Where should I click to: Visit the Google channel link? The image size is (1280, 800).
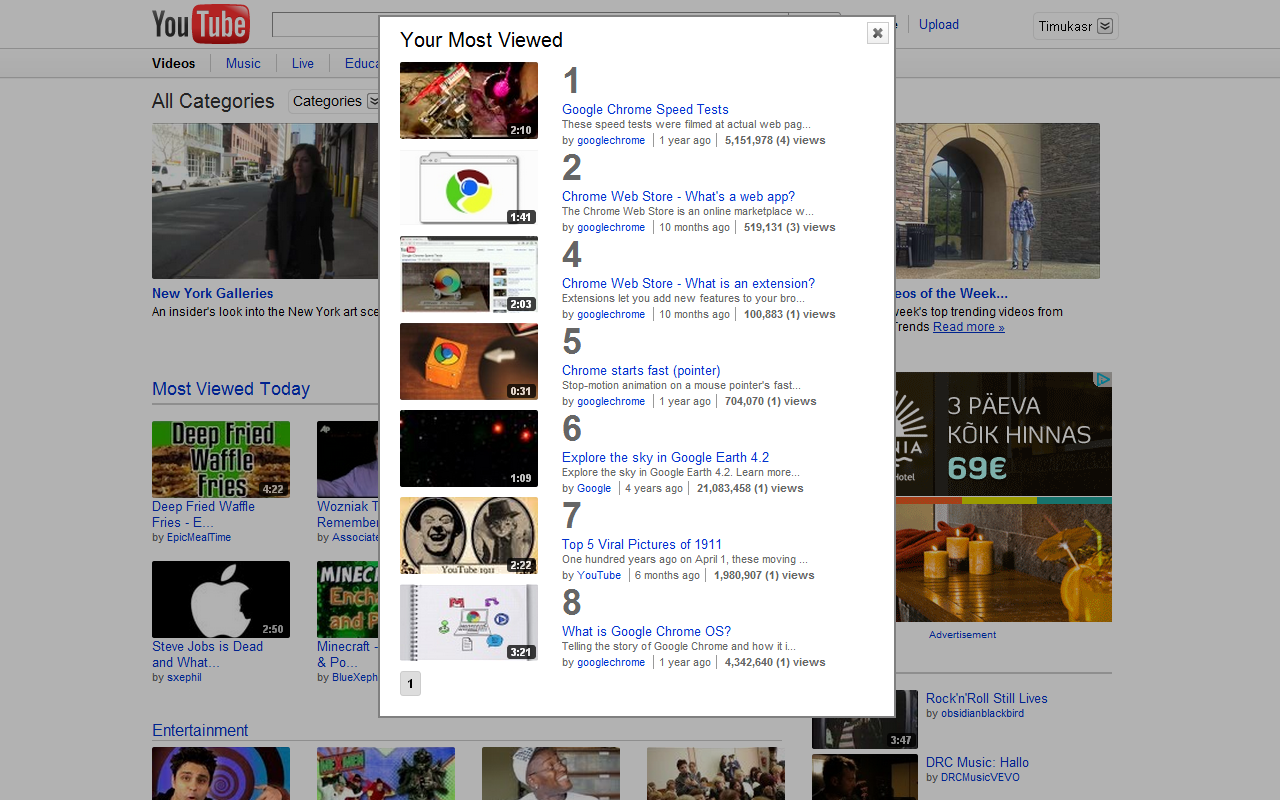(594, 489)
